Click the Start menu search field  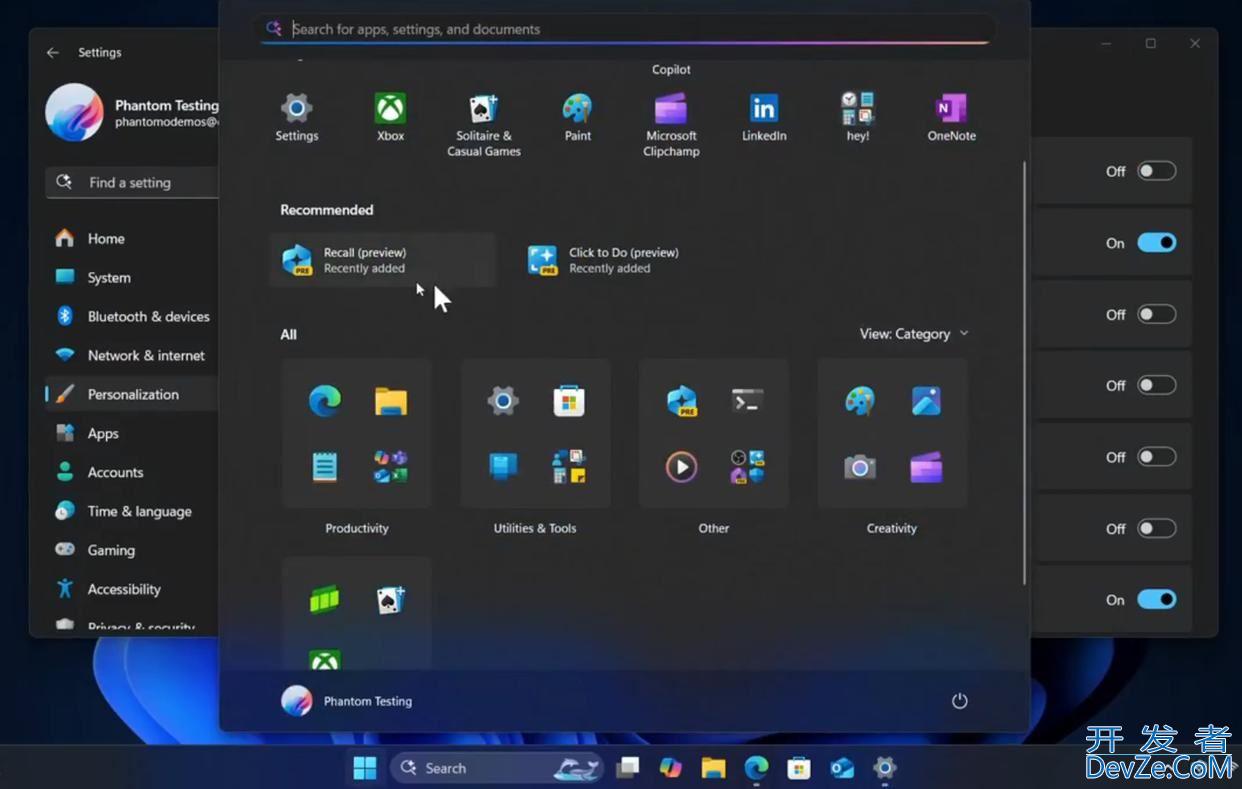pos(624,29)
